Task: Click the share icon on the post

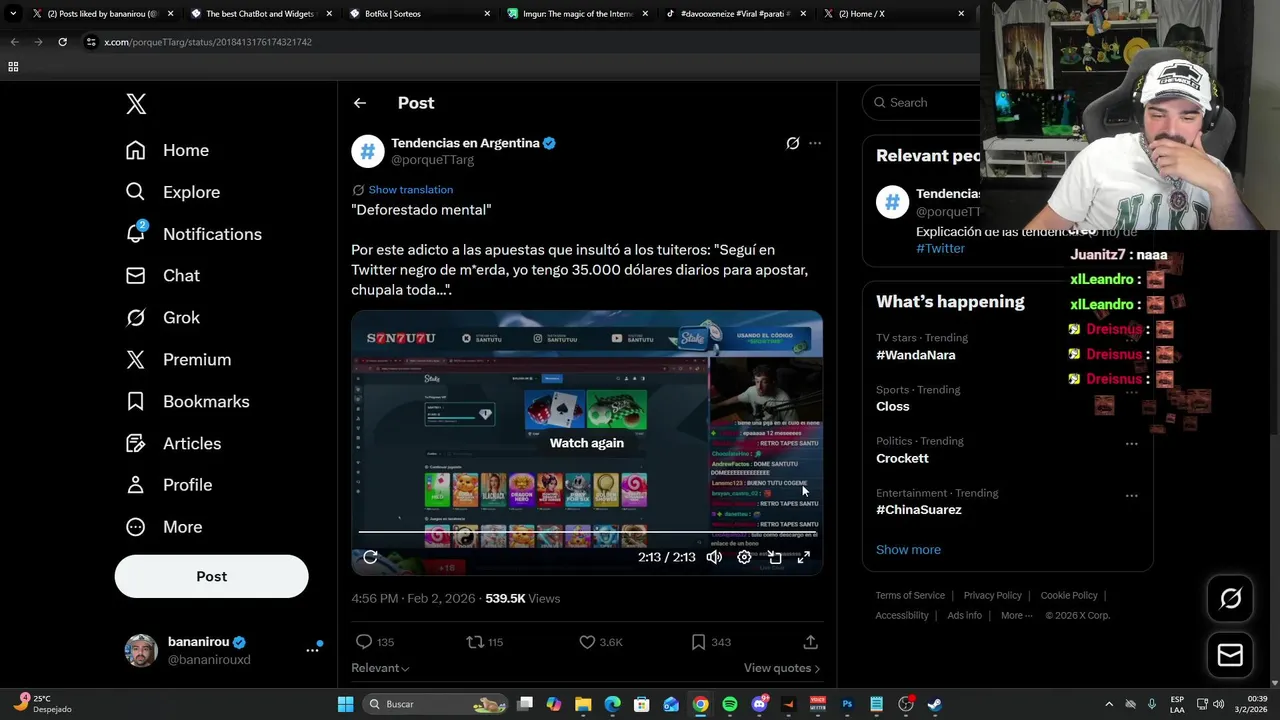Action: pyautogui.click(x=810, y=642)
